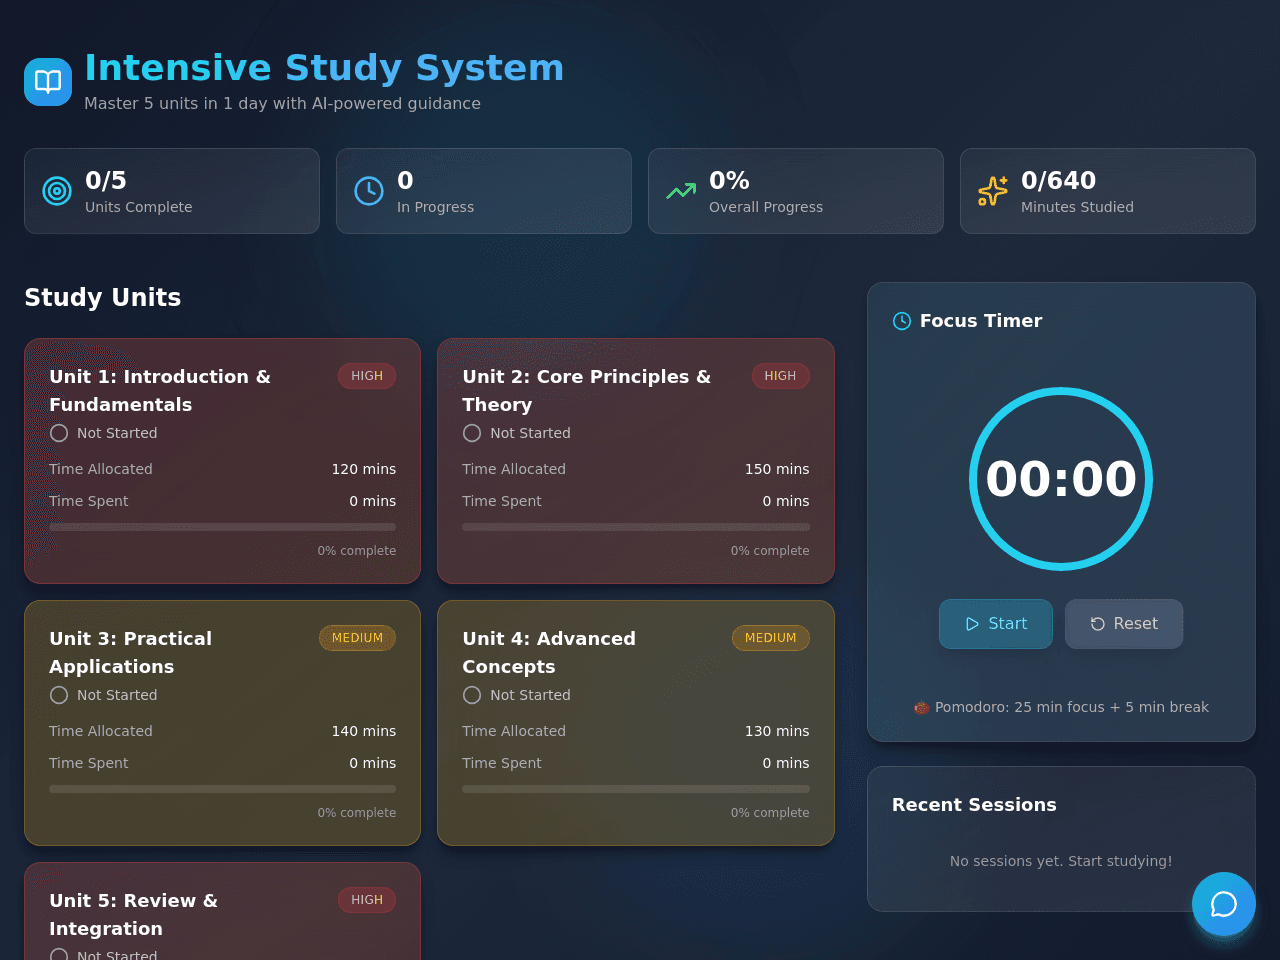The height and width of the screenshot is (960, 1280).
Task: Toggle Unit 3 Not Started status circle
Action: coord(59,695)
